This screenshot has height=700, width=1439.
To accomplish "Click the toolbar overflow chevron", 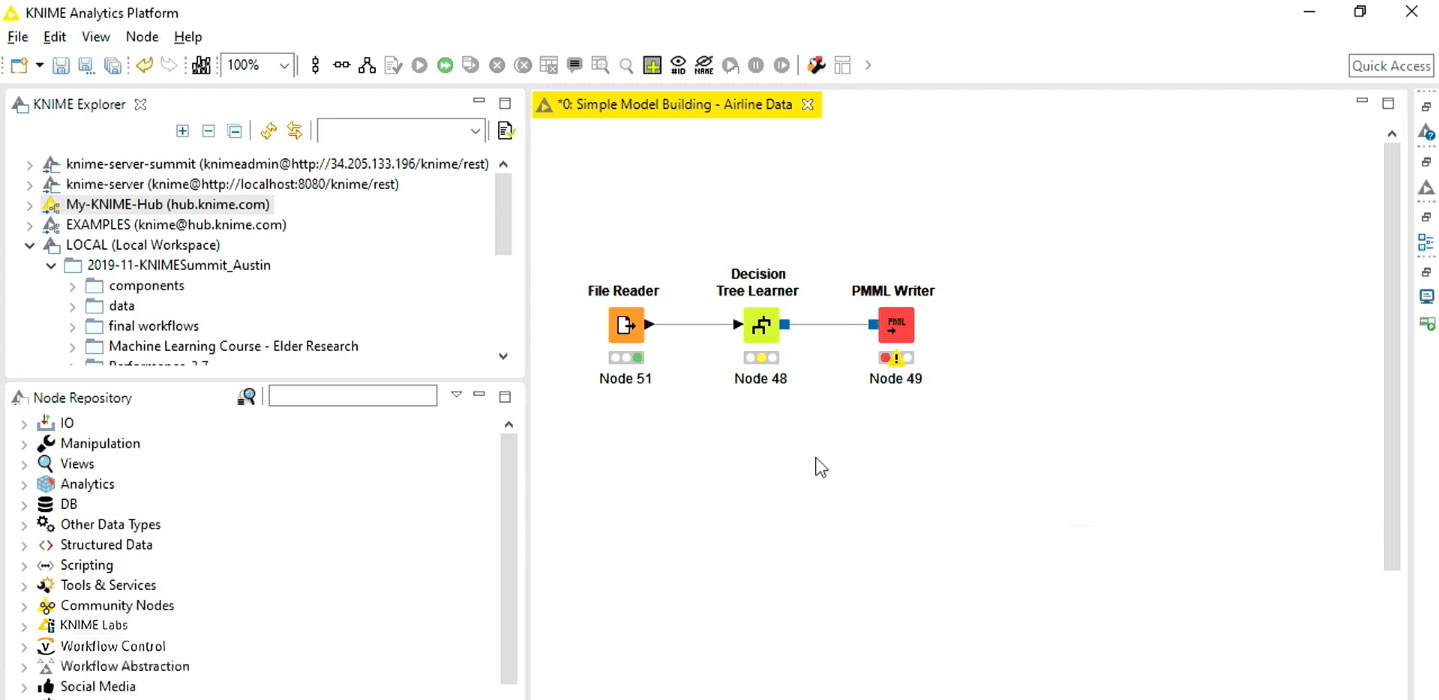I will [868, 65].
